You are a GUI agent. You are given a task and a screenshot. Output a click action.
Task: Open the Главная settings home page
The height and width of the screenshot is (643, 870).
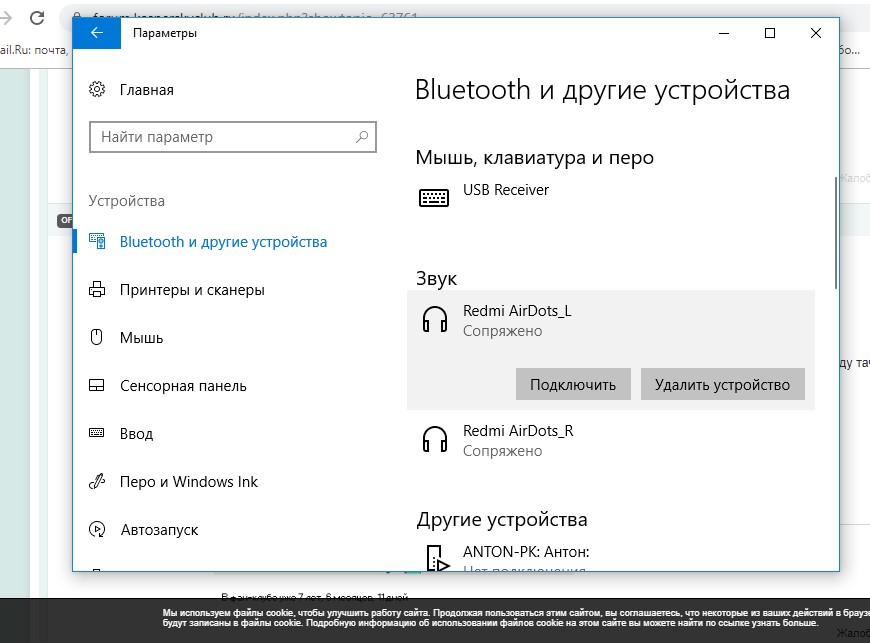click(x=146, y=90)
